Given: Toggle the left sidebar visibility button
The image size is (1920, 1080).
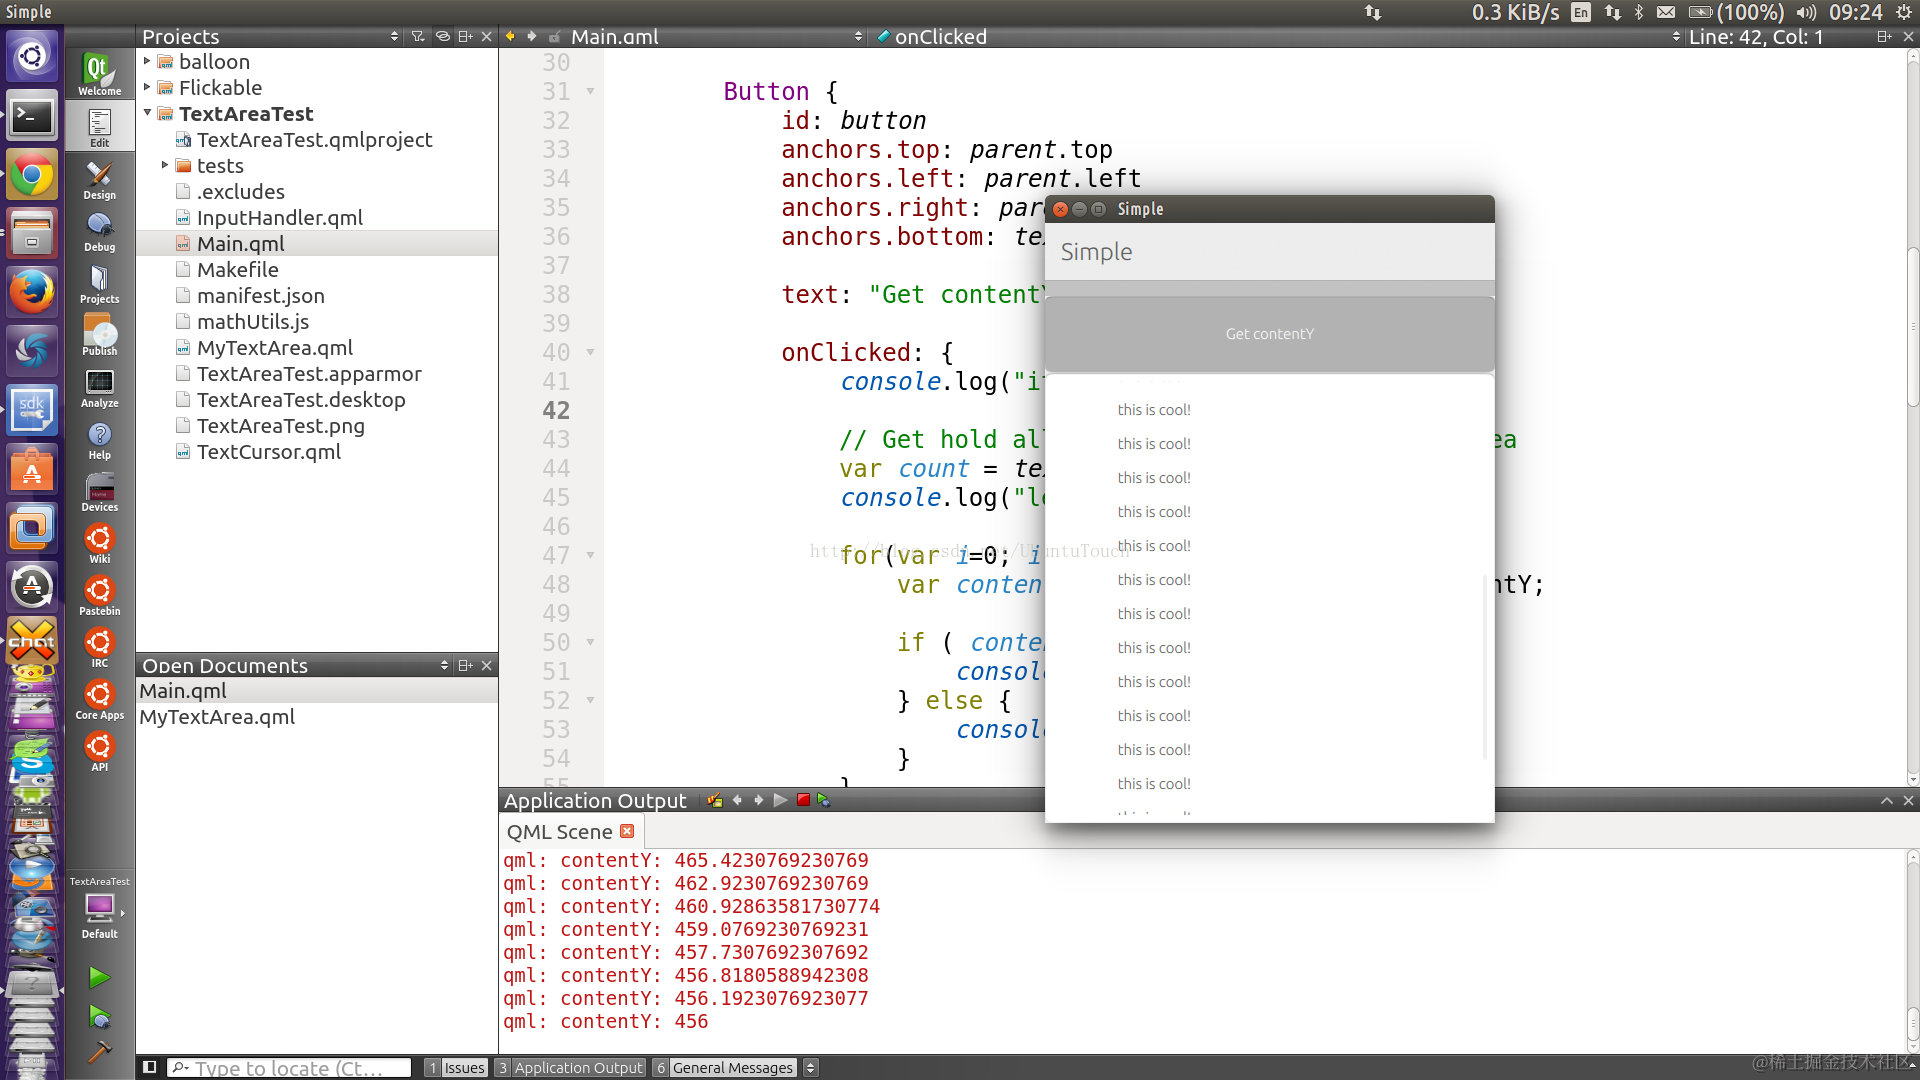Looking at the screenshot, I should click(x=149, y=1067).
